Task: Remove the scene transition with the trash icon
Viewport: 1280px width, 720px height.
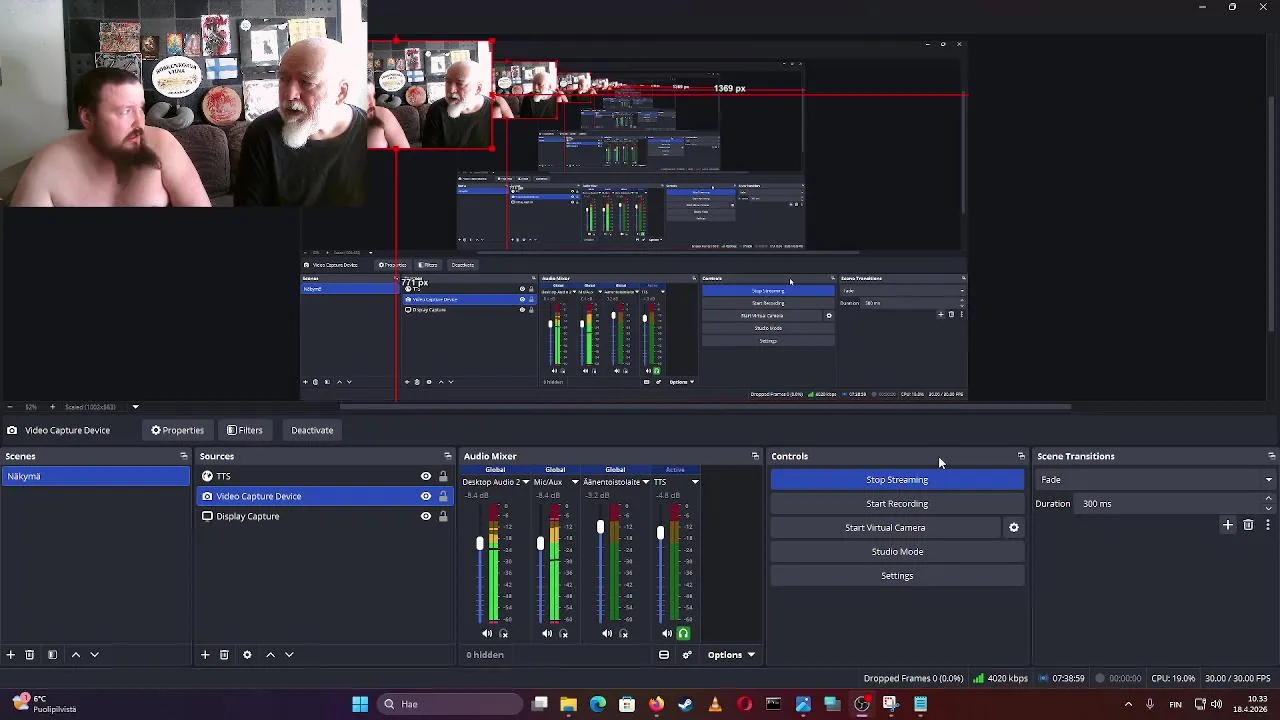Action: 1248,524
